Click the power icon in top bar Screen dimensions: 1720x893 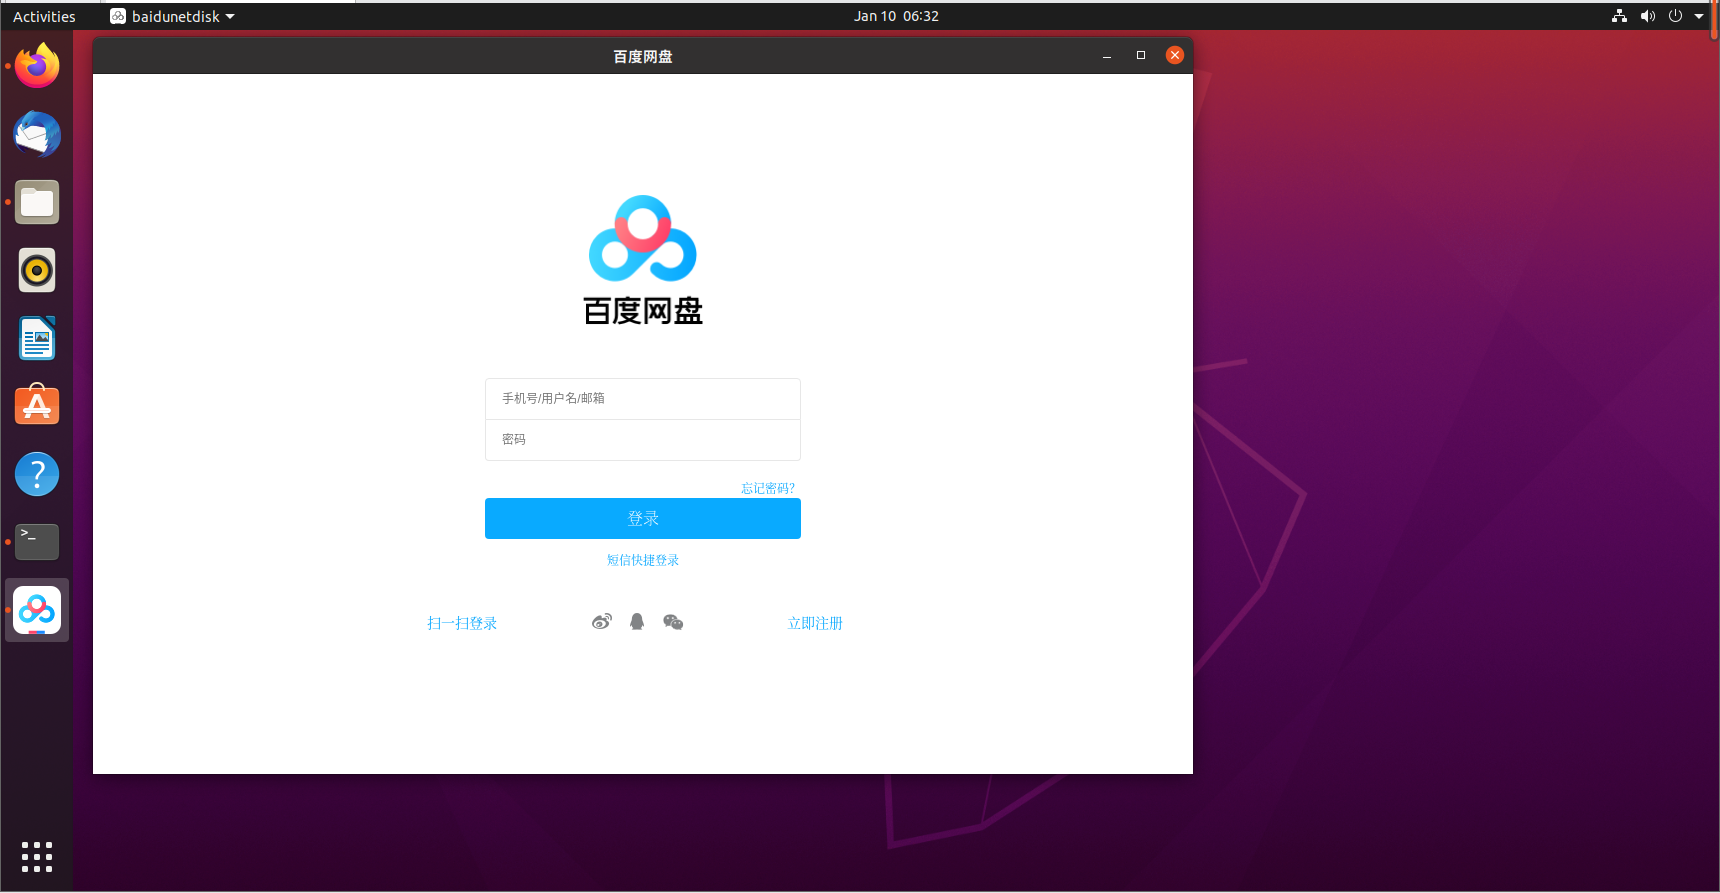point(1676,16)
